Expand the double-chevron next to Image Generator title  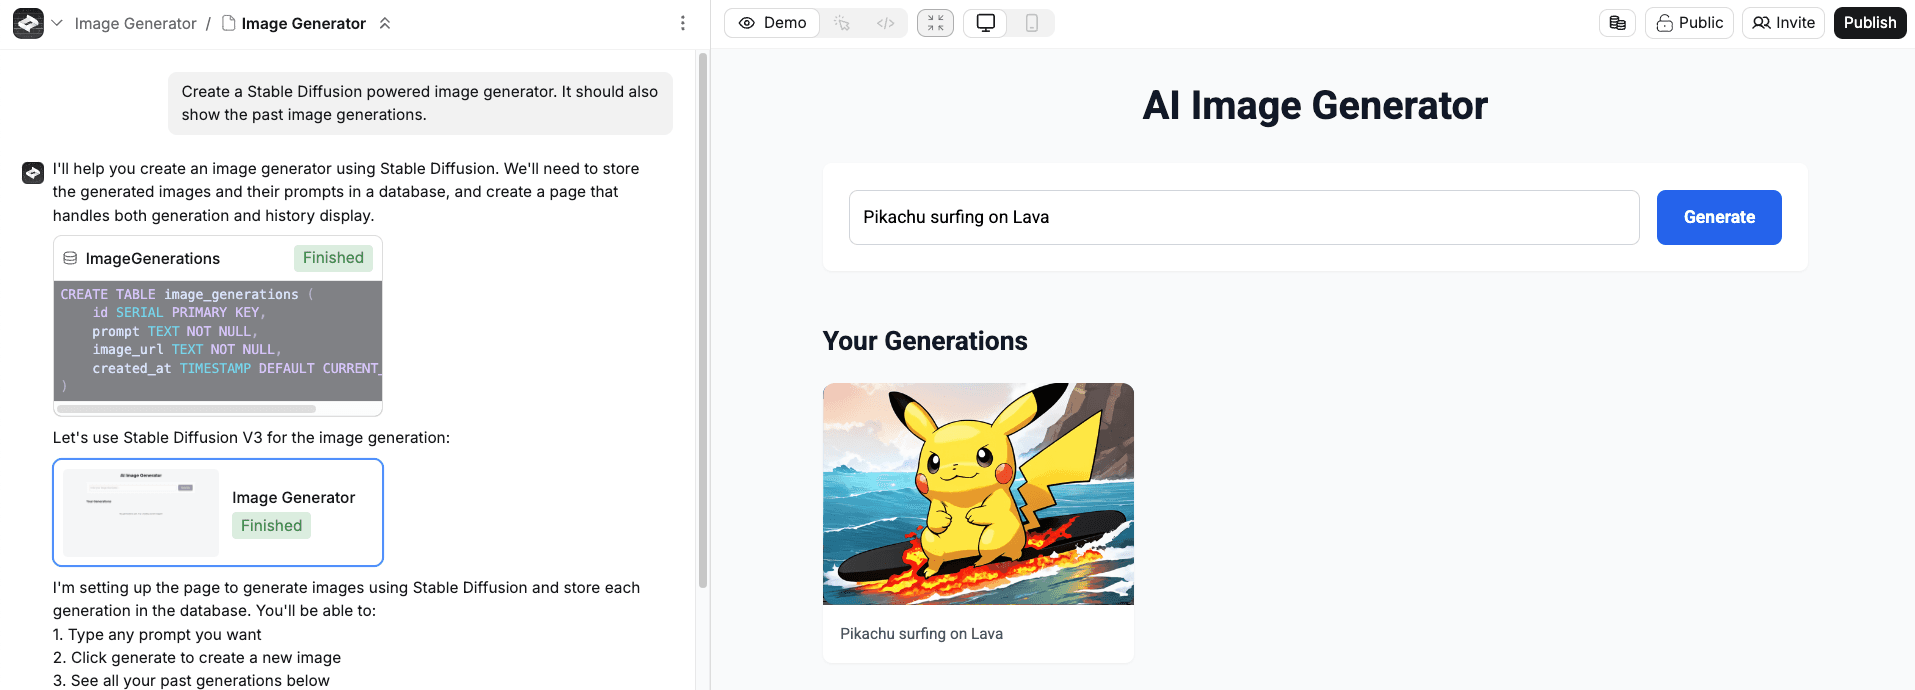[385, 23]
